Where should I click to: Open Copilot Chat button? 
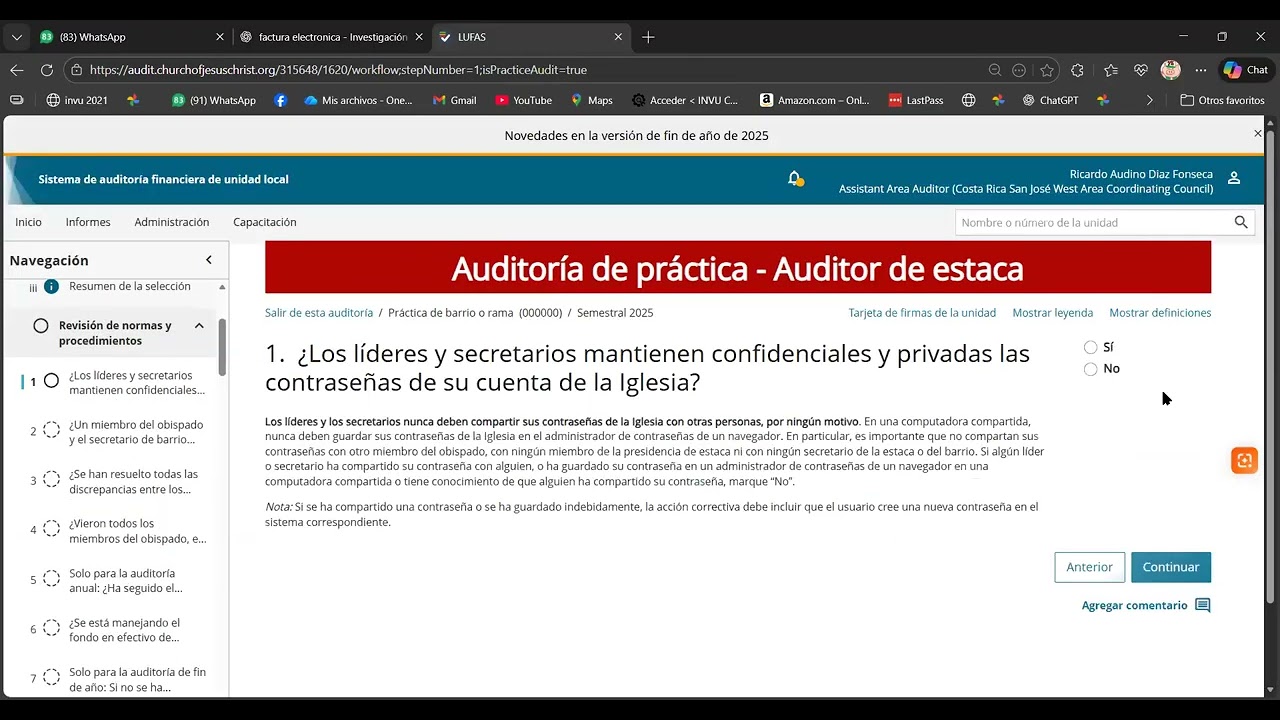(x=1245, y=70)
